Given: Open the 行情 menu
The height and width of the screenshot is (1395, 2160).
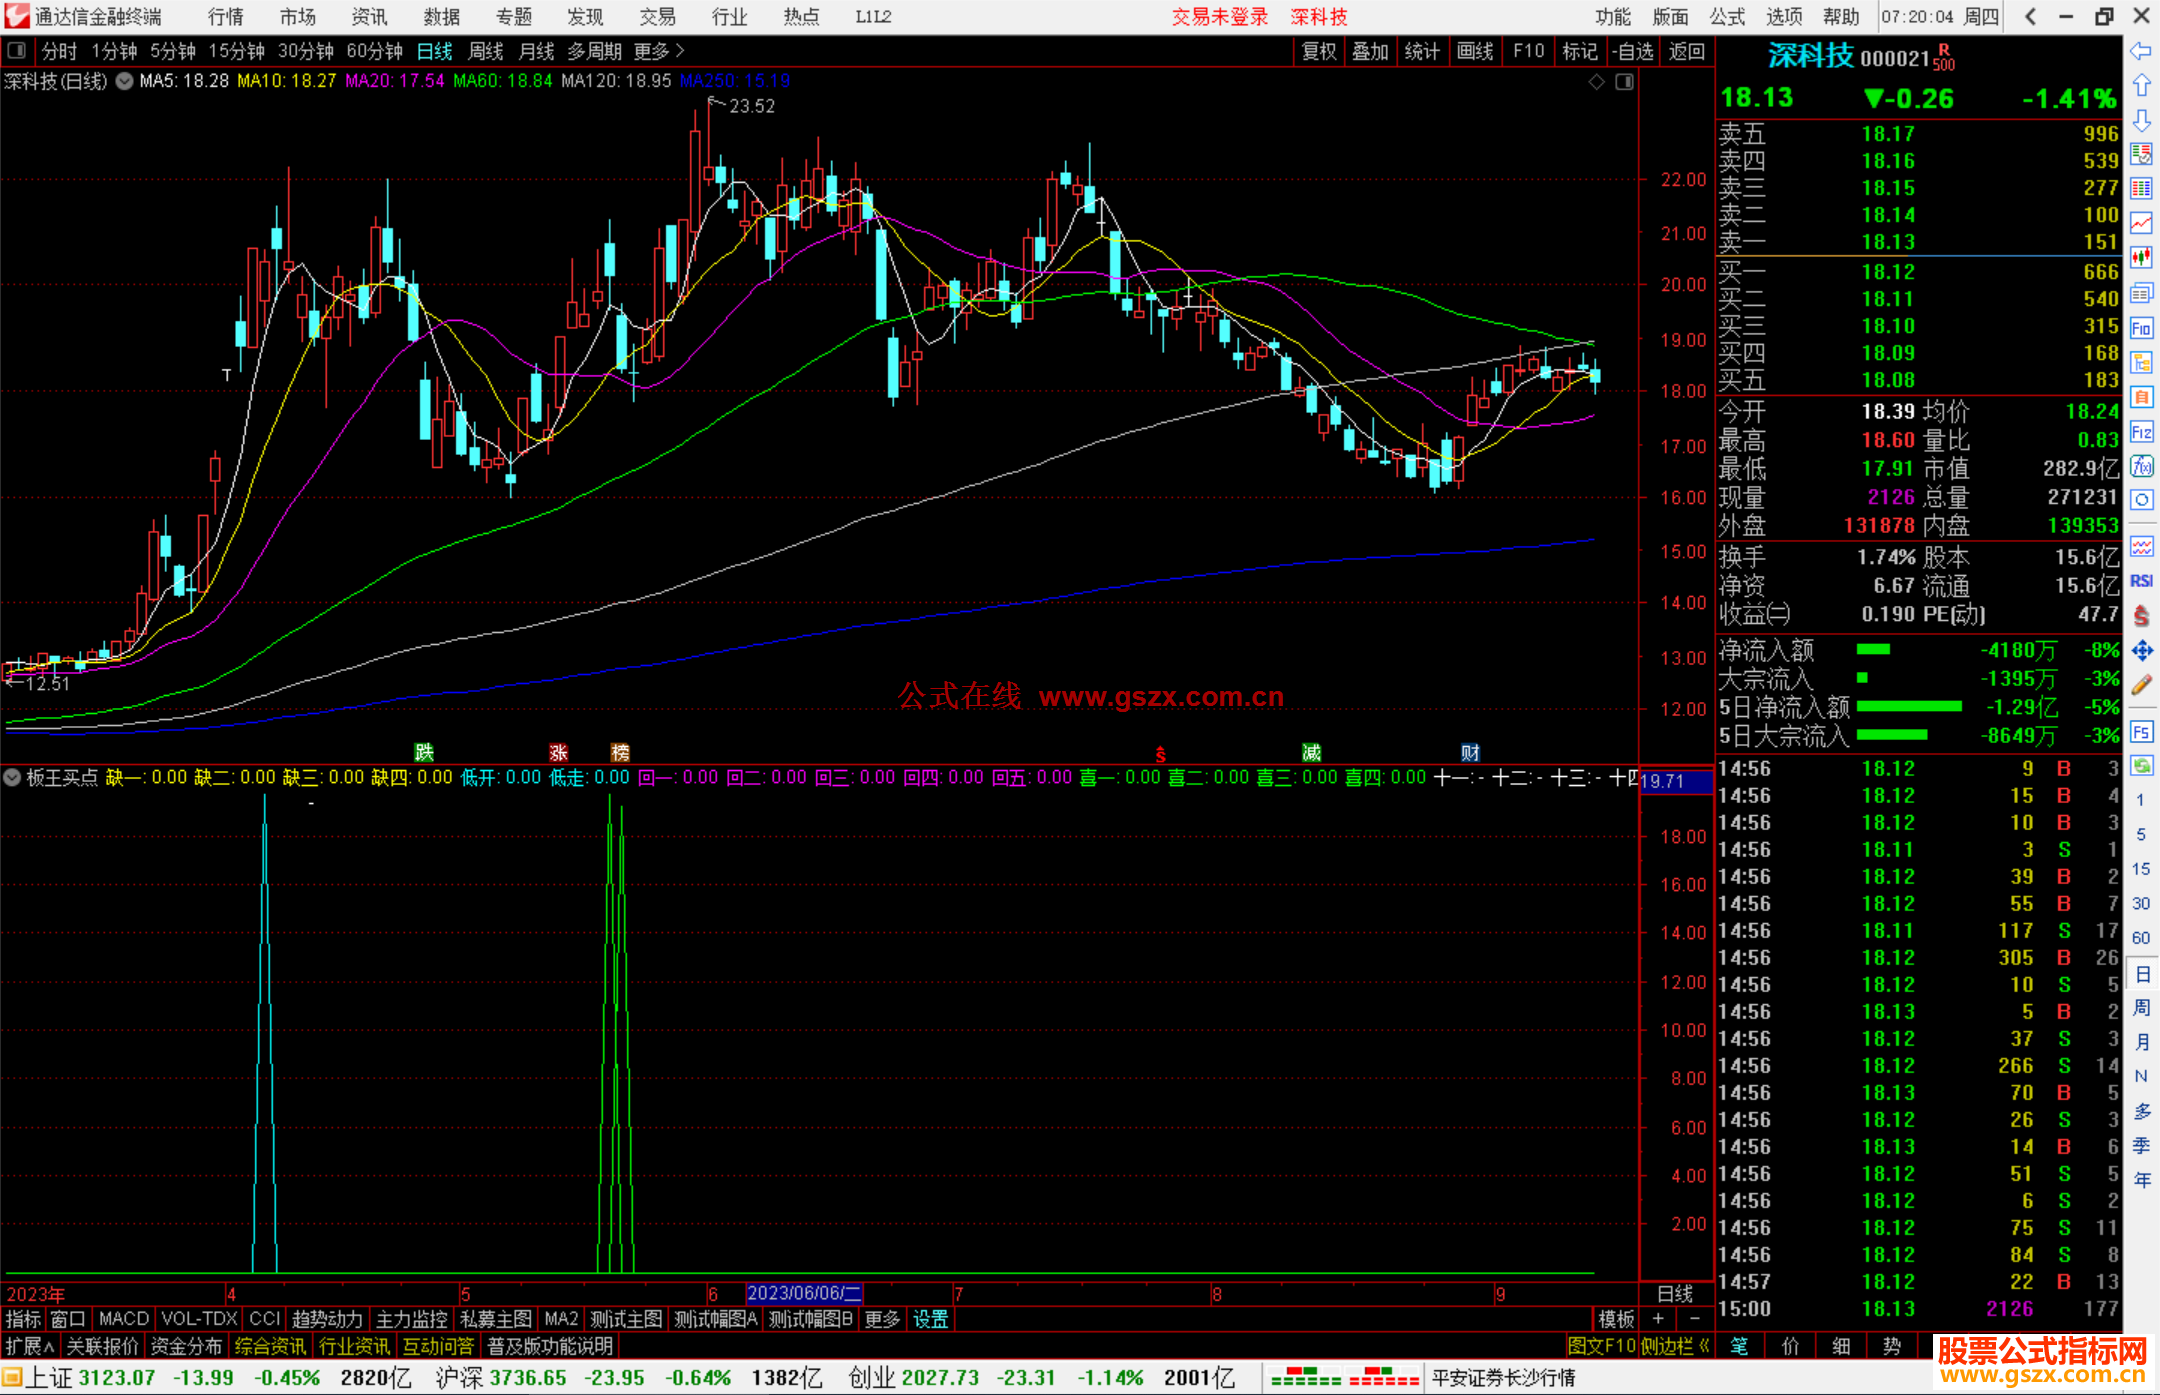Looking at the screenshot, I should pos(225,17).
